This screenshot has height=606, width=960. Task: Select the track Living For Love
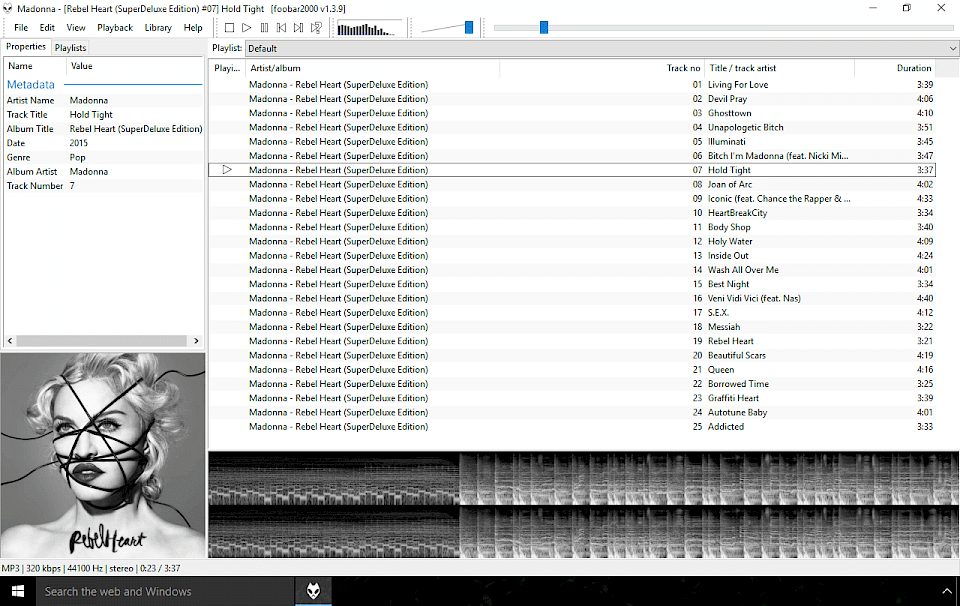pyautogui.click(x=572, y=84)
